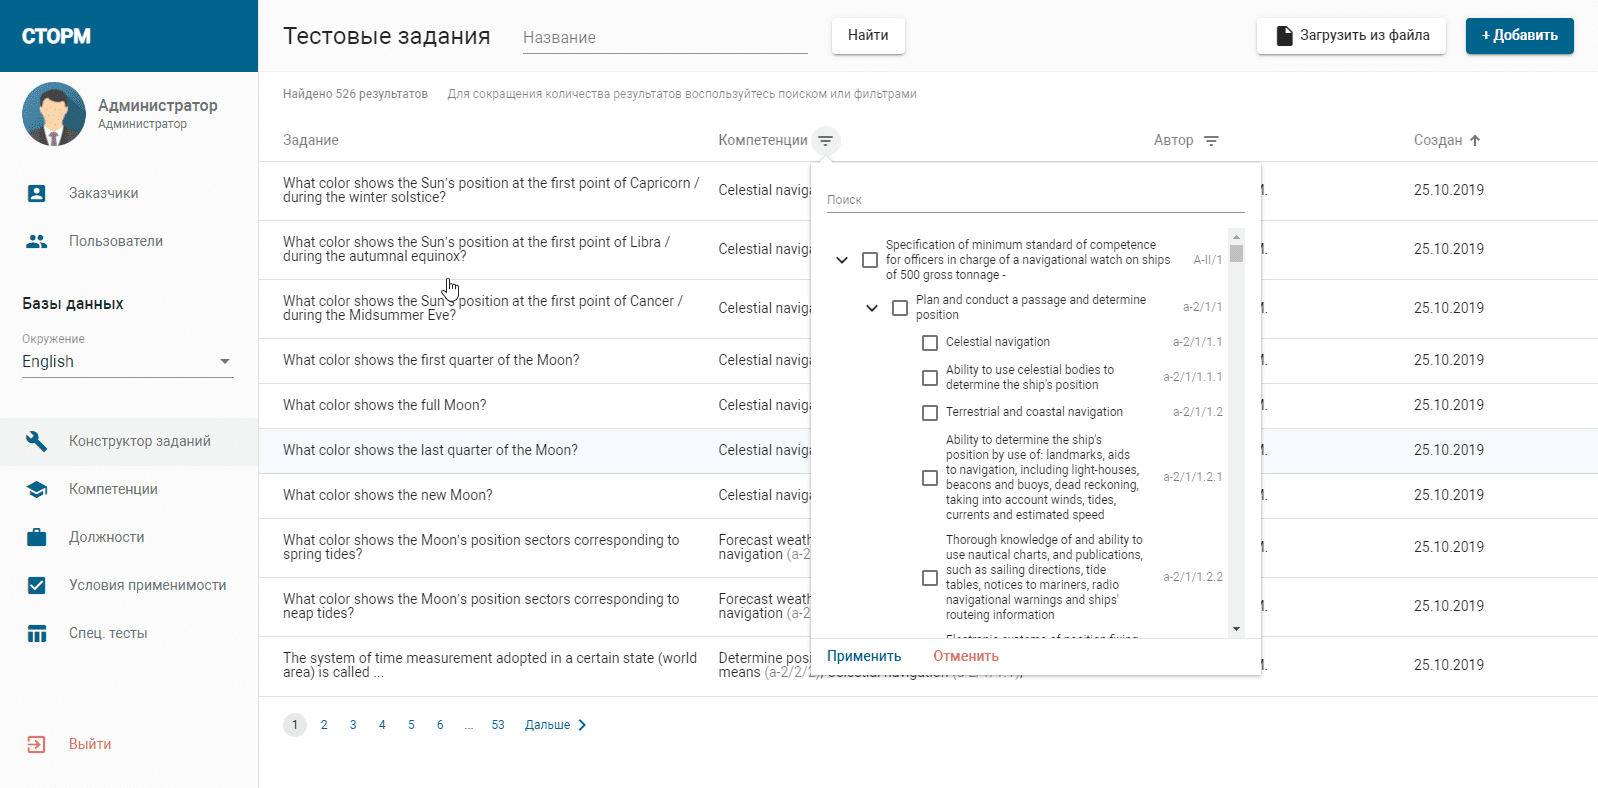
Task: Click the Заказчики sidebar icon
Action: click(x=37, y=193)
